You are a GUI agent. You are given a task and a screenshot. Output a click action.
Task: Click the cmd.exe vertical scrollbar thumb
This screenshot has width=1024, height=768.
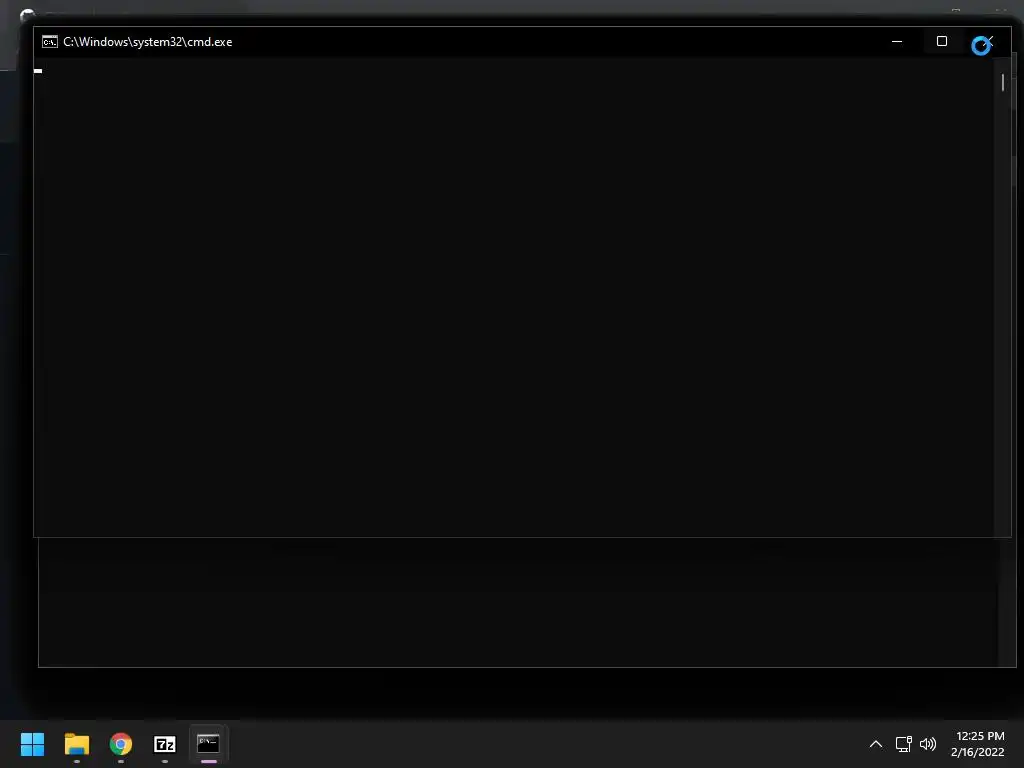click(1002, 82)
